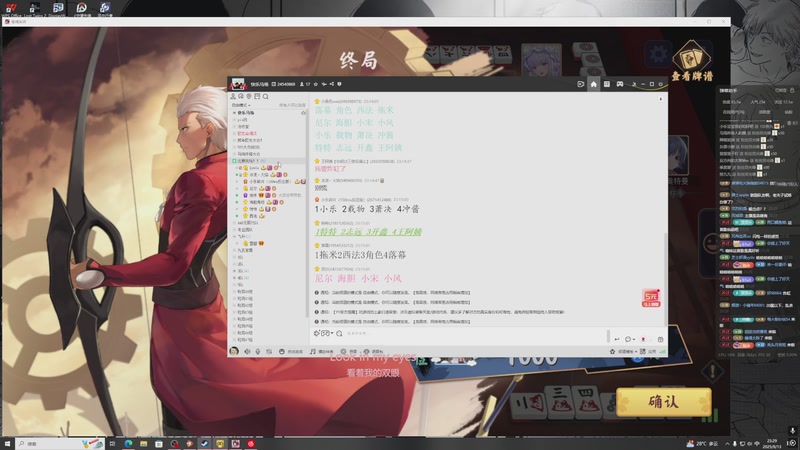Viewport: 800px width, 450px height.
Task: Favorite the channel with the star icon
Action: 316,84
